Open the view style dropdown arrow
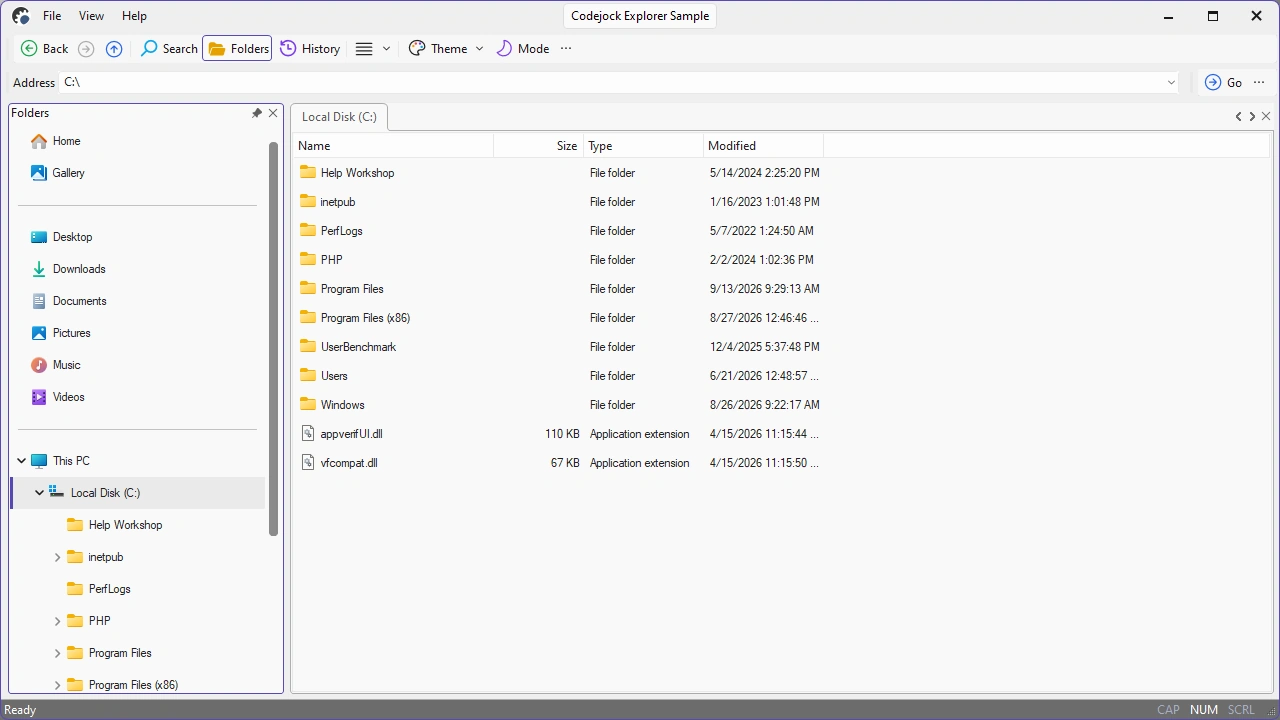 pos(386,48)
